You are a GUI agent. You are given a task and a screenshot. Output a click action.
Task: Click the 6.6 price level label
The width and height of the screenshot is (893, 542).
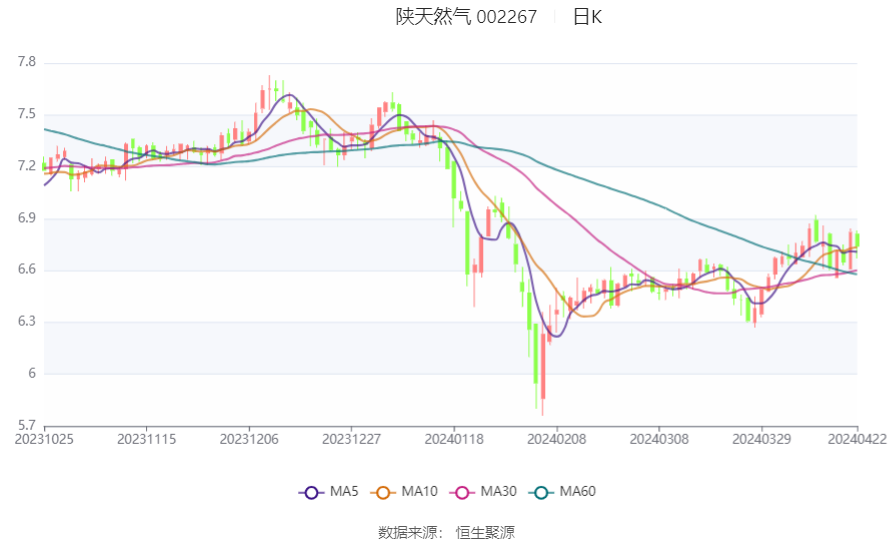26,270
